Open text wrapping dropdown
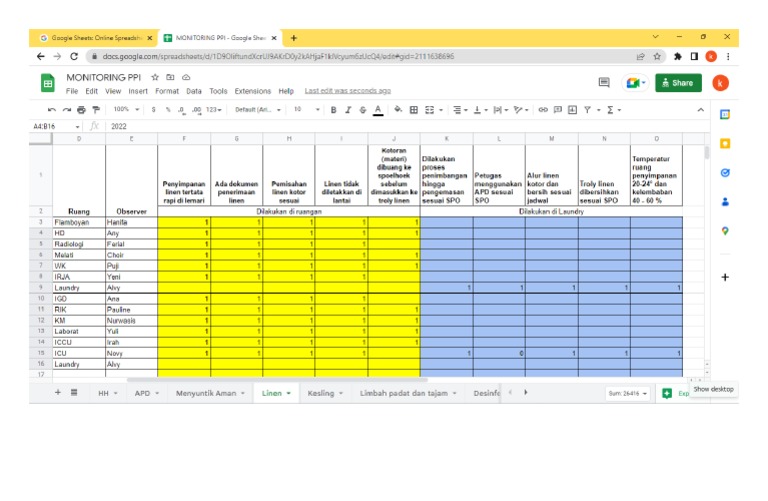This screenshot has width=768, height=501. 501,110
